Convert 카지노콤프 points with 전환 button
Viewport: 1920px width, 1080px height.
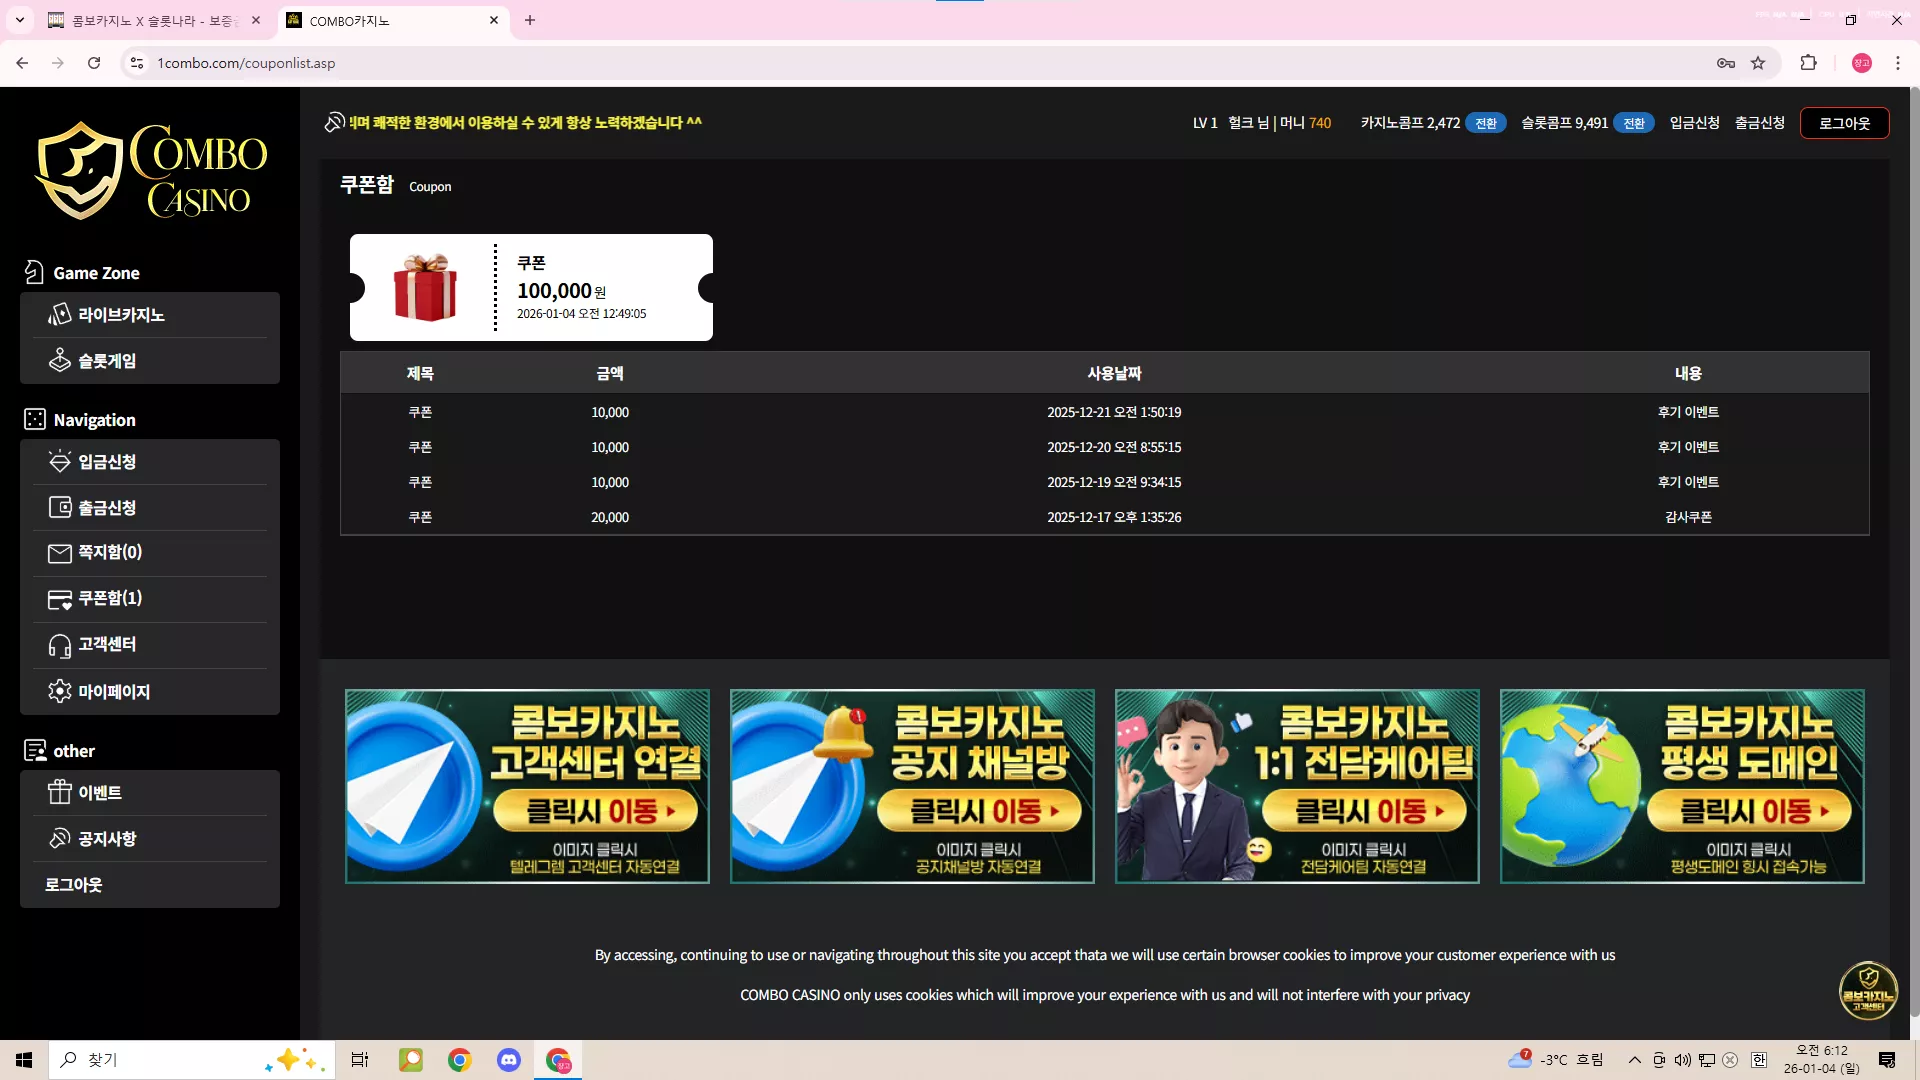click(x=1486, y=123)
